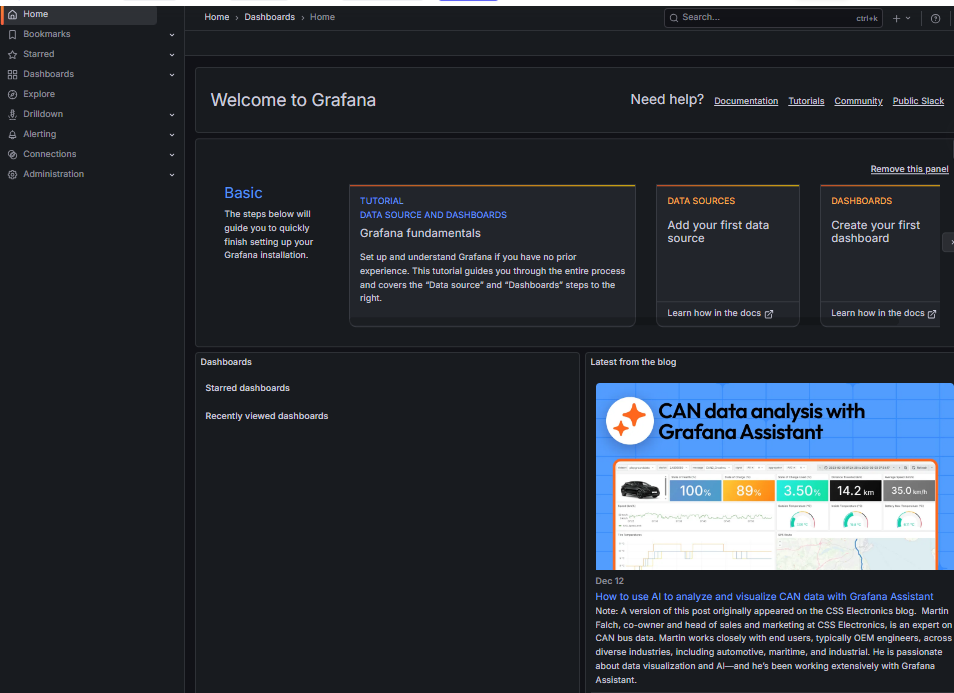Viewport: 954px width, 693px height.
Task: Show next setup card with right arrow
Action: tap(949, 242)
